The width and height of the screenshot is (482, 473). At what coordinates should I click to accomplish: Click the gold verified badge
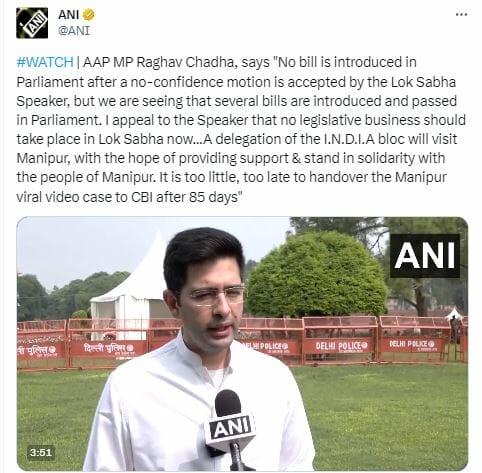pos(88,15)
